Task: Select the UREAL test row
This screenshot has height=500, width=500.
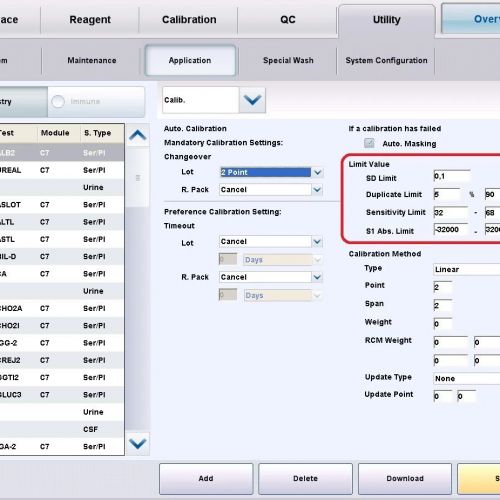Action: [x=62, y=170]
